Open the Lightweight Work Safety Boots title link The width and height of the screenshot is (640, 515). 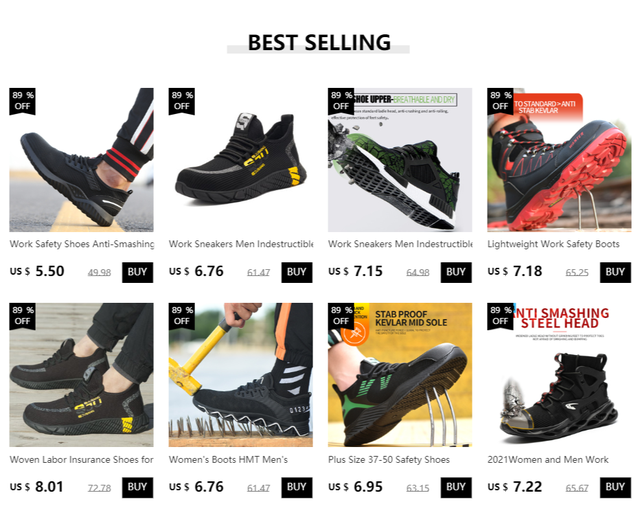553,244
